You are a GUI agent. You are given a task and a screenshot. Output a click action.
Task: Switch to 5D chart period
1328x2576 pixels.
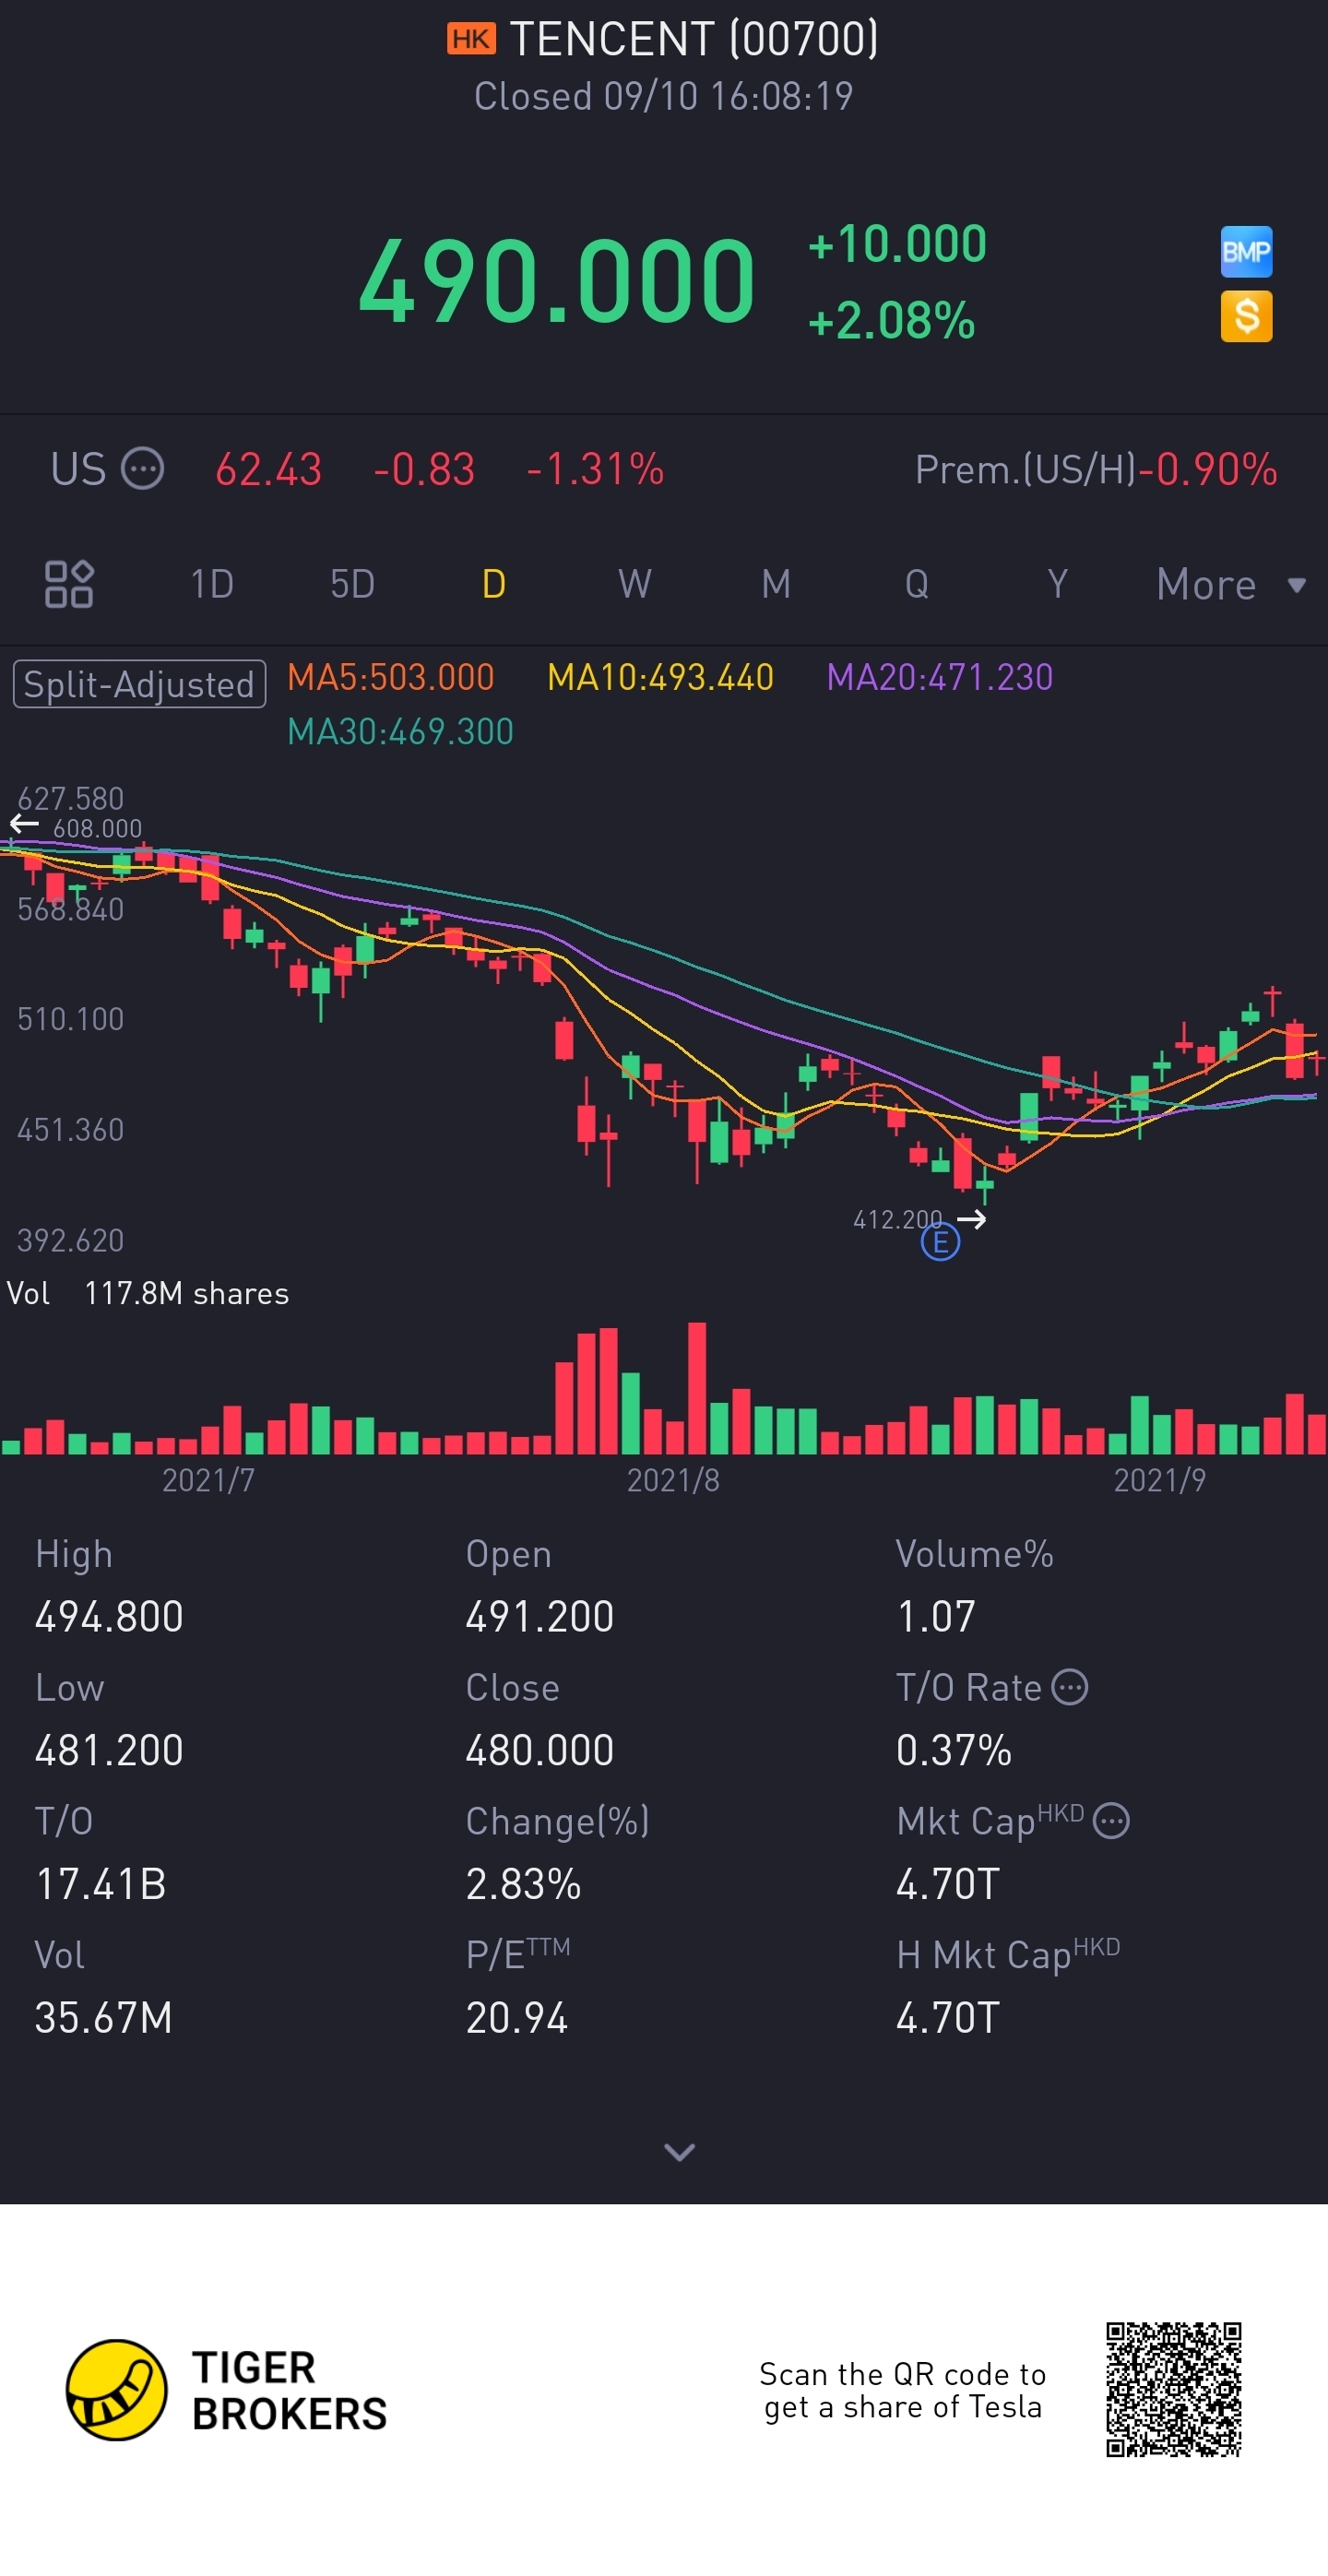pos(352,584)
